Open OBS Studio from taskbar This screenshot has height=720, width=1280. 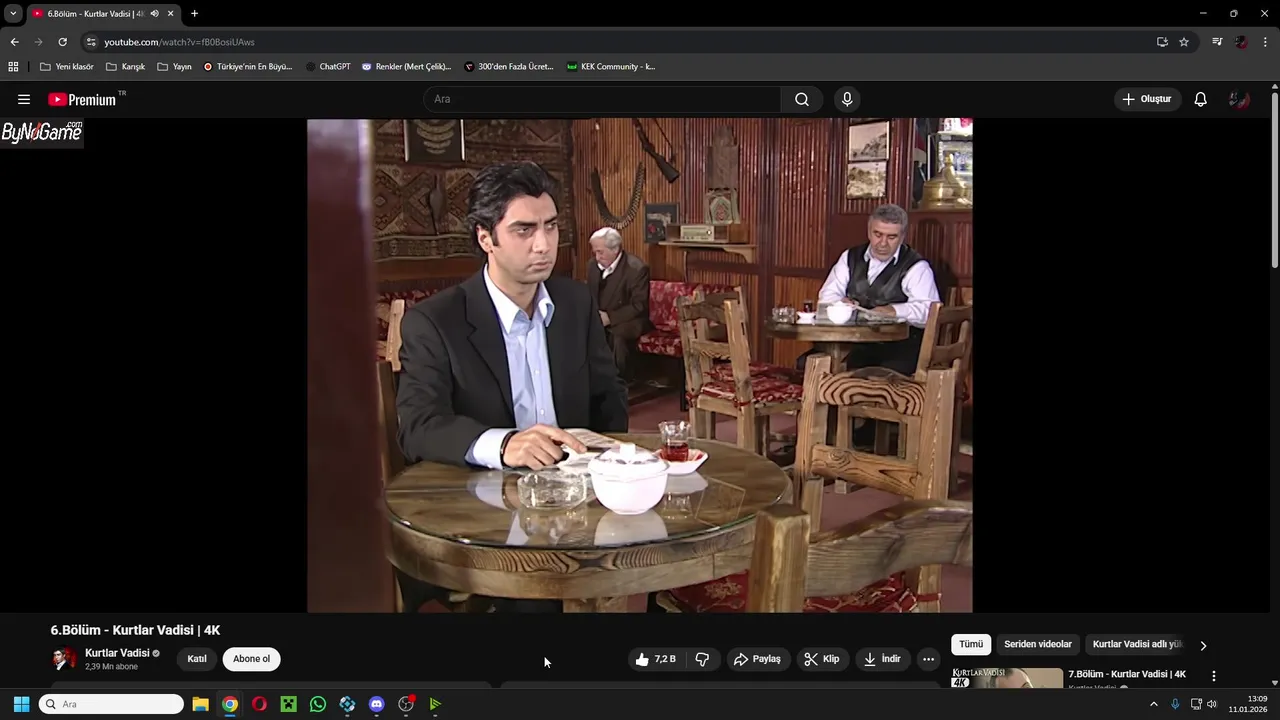pos(406,704)
